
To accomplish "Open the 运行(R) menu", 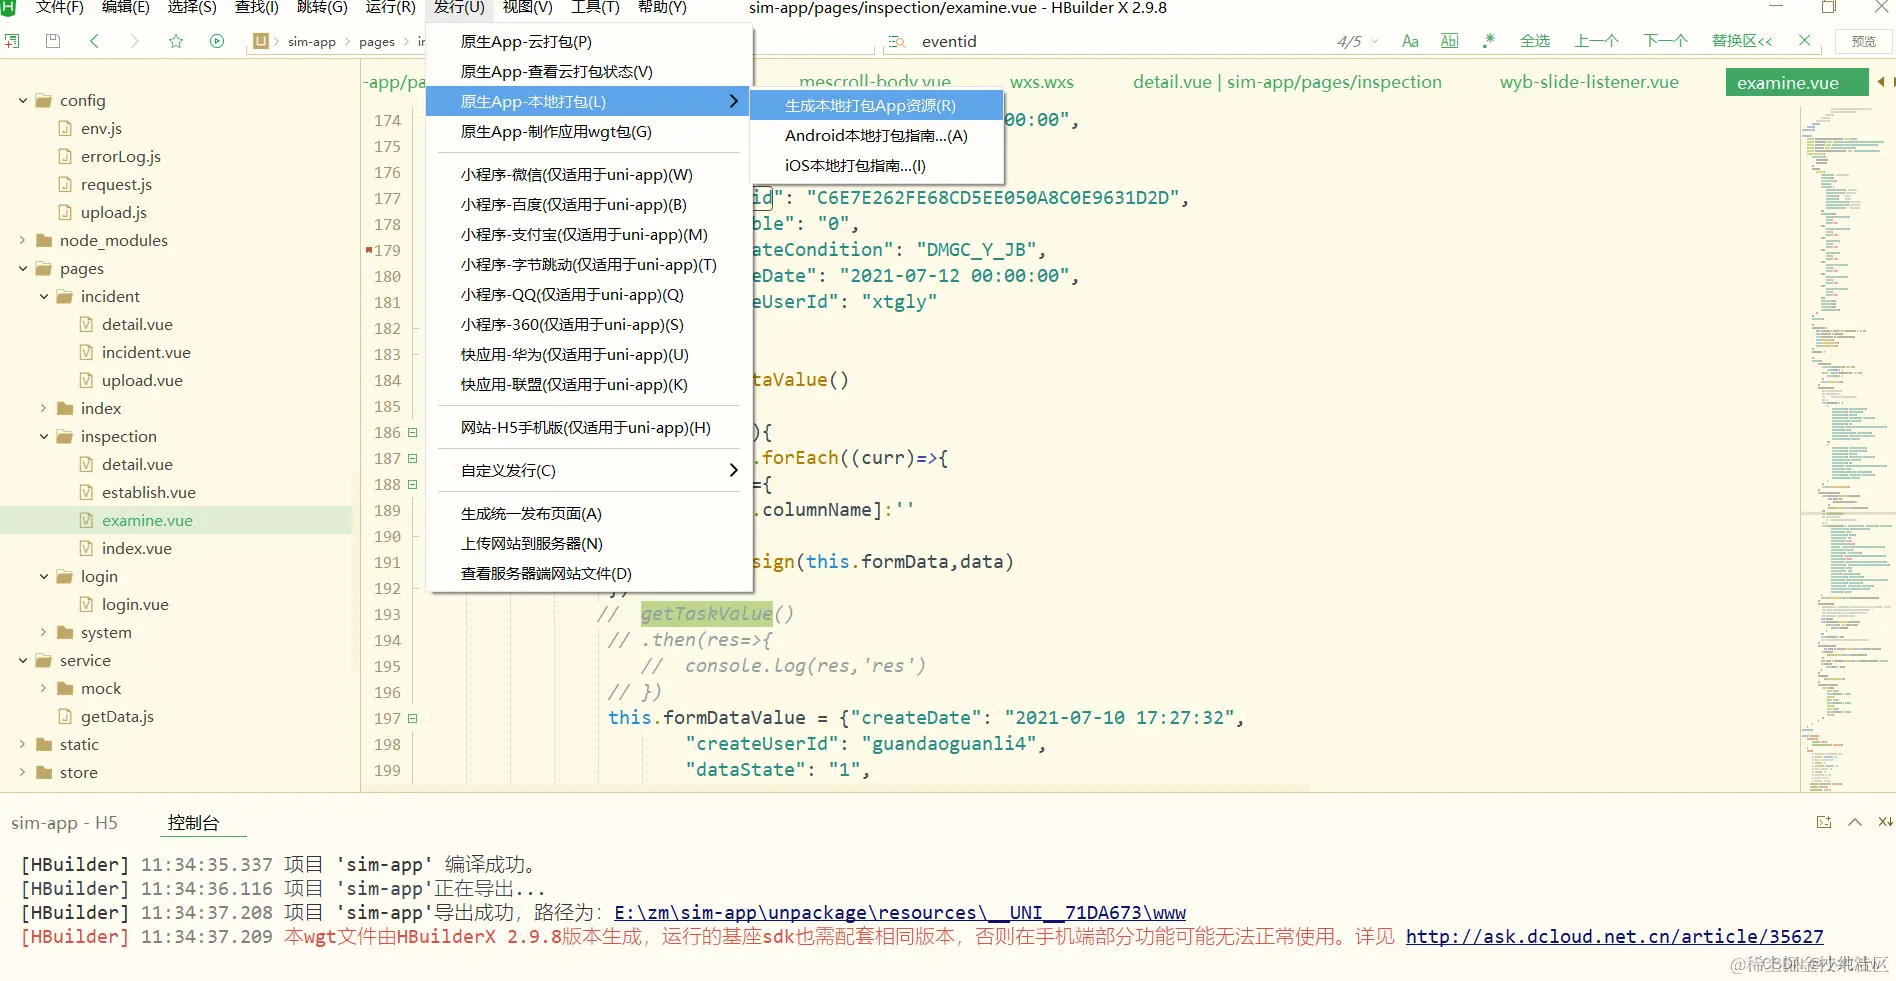I will click(x=390, y=7).
